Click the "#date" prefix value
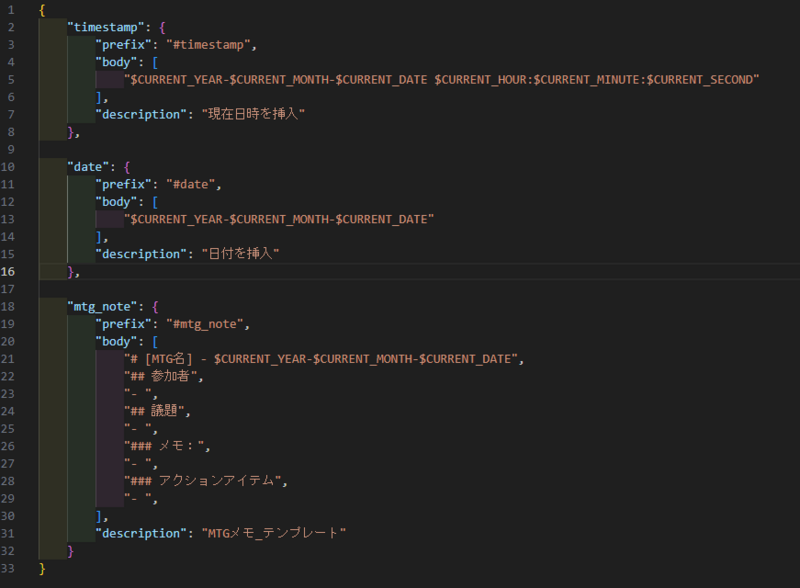 pyautogui.click(x=190, y=184)
